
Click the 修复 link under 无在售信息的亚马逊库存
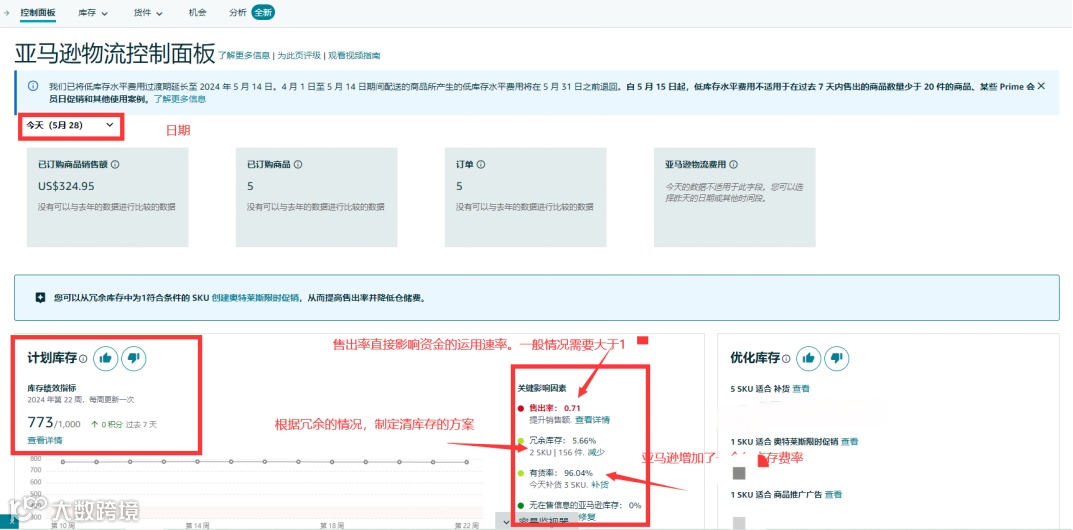pos(587,517)
